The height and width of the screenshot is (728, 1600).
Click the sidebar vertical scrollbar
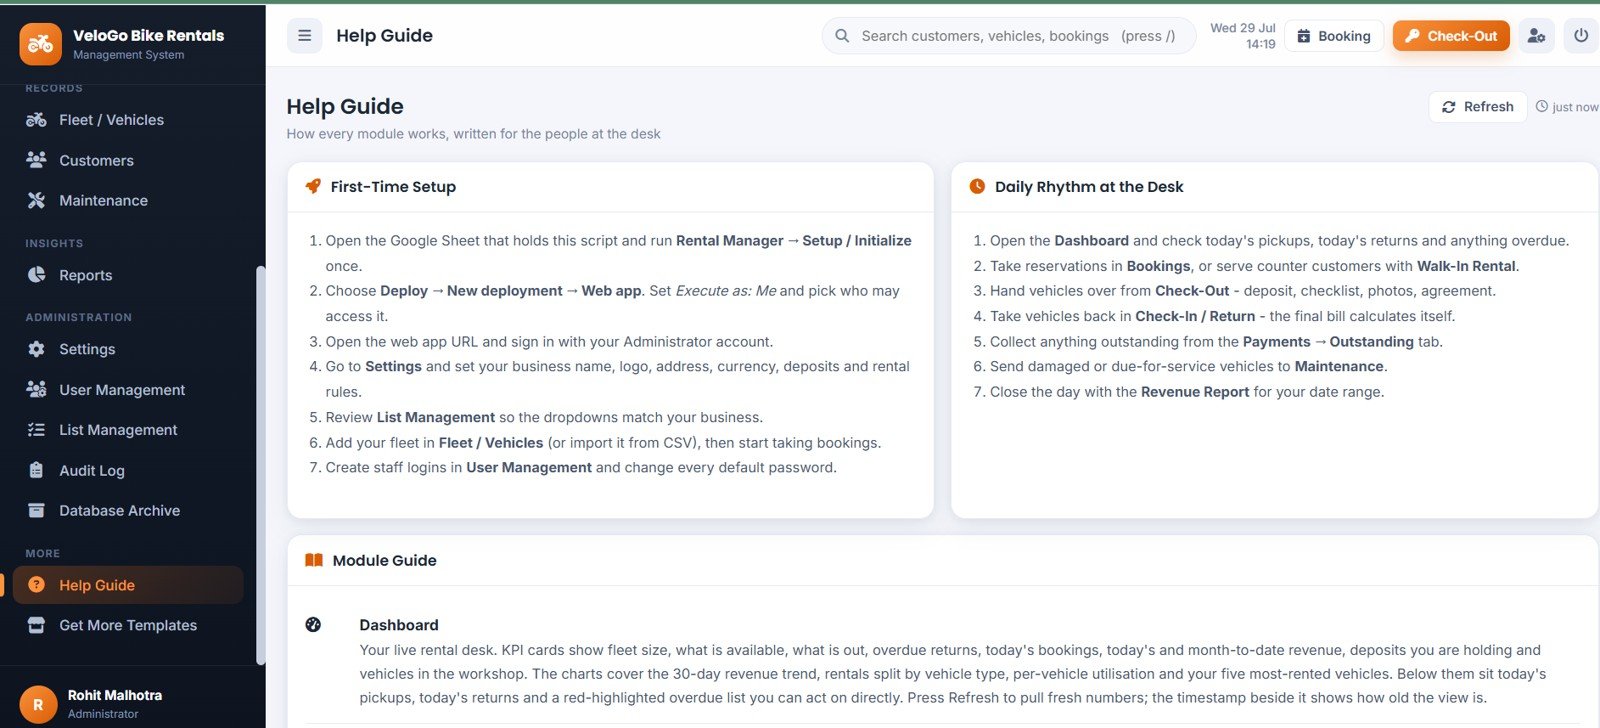click(261, 465)
